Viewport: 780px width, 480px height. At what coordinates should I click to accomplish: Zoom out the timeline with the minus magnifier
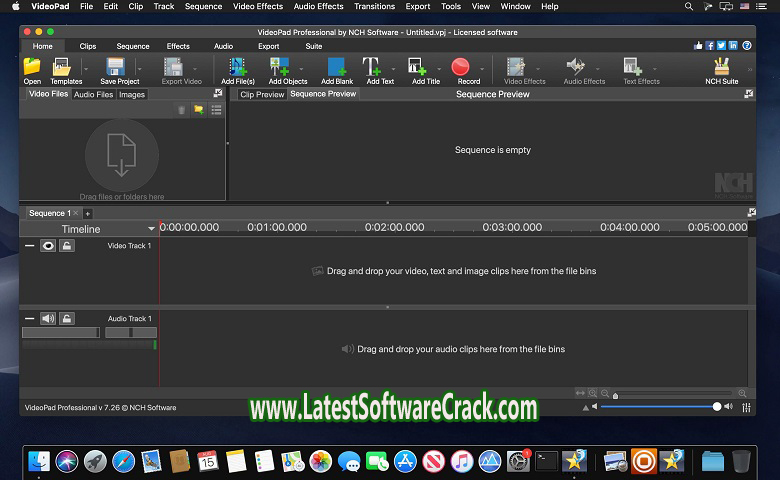[605, 393]
